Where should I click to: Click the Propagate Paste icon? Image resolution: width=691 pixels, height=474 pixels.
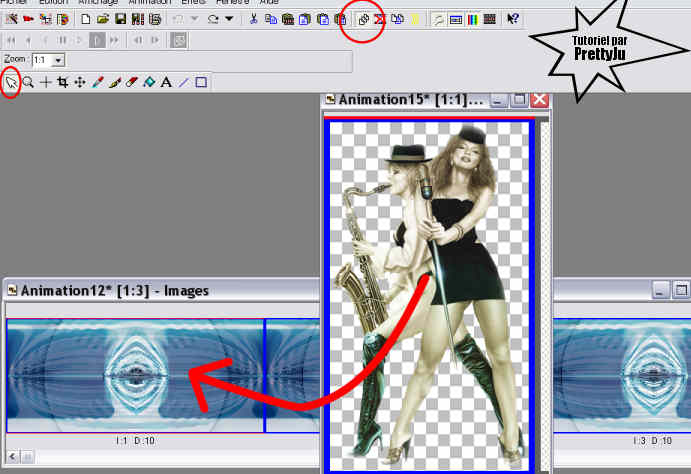point(364,19)
